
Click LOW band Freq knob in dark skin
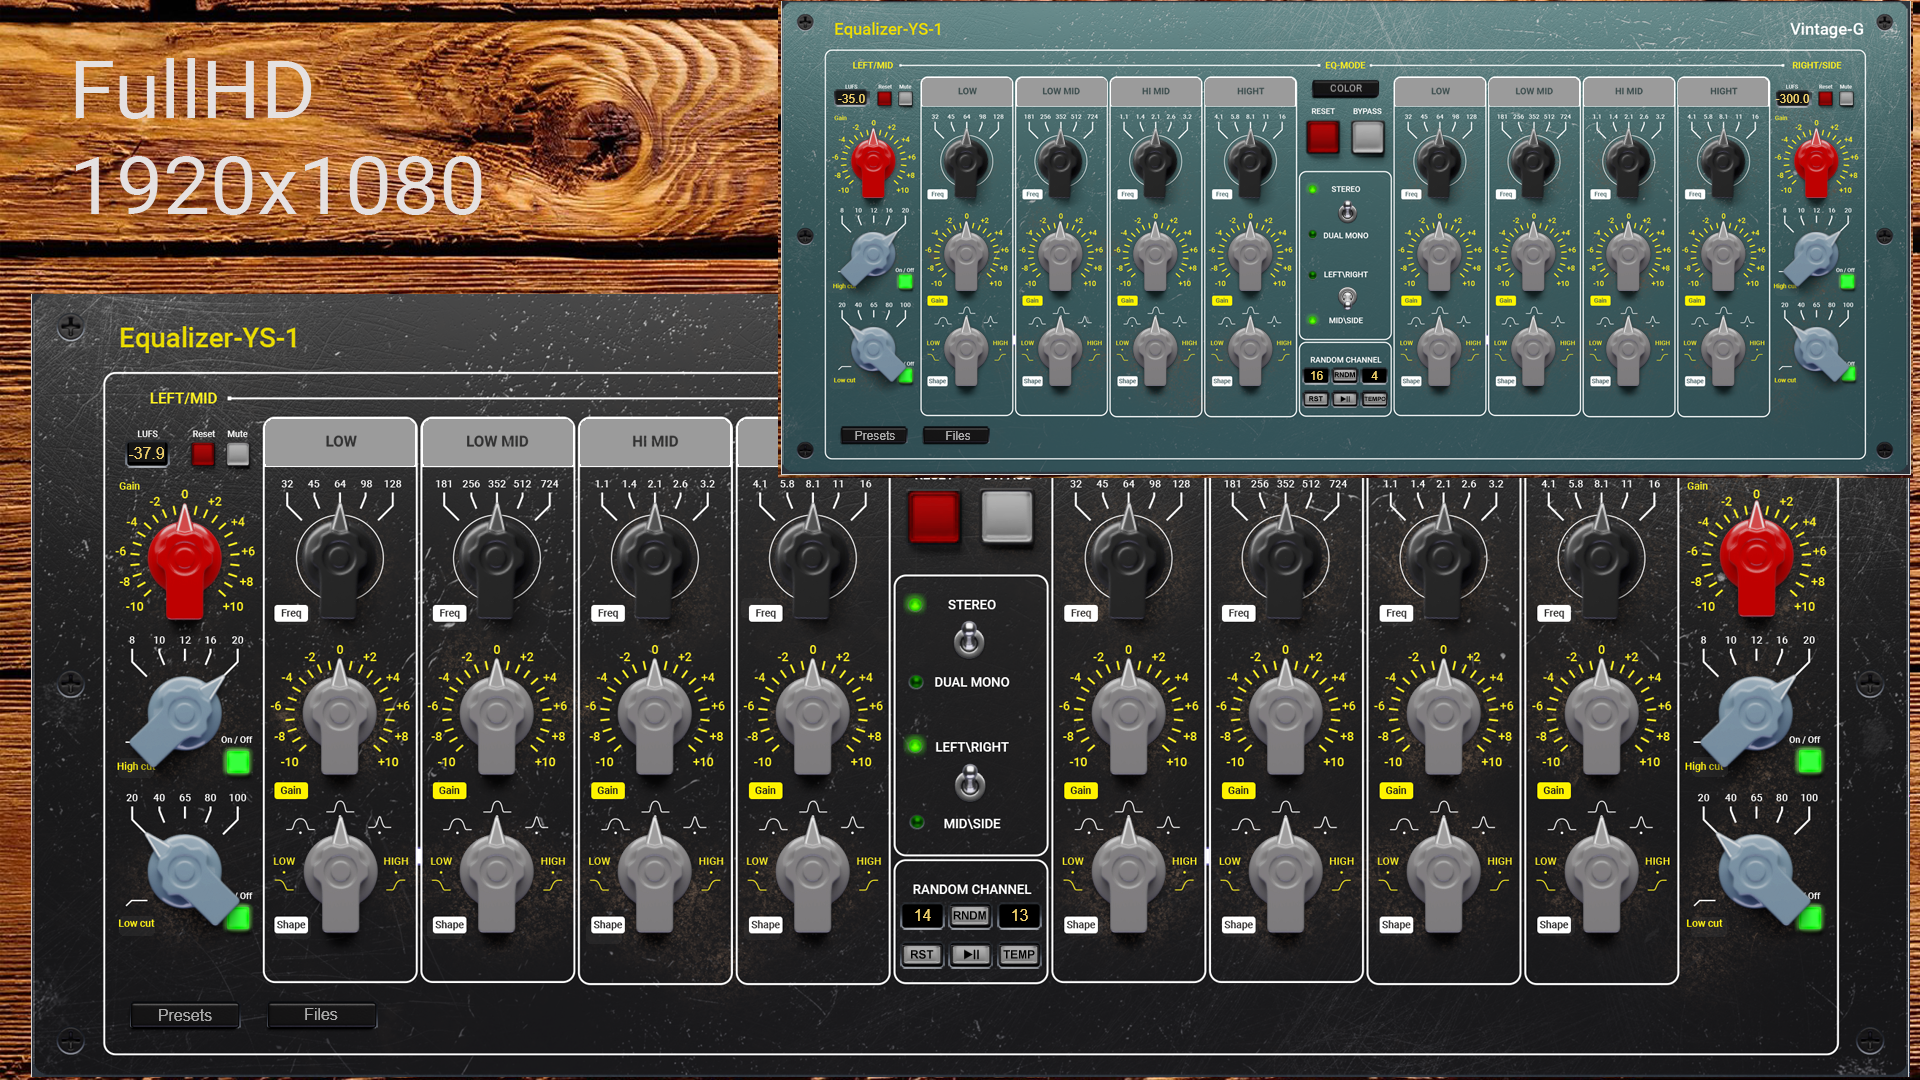[340, 558]
